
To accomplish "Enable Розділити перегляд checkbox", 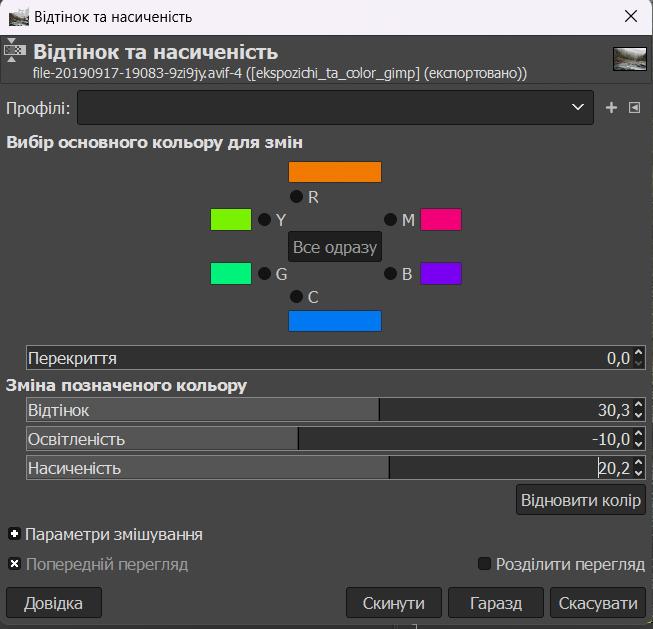I will [484, 564].
